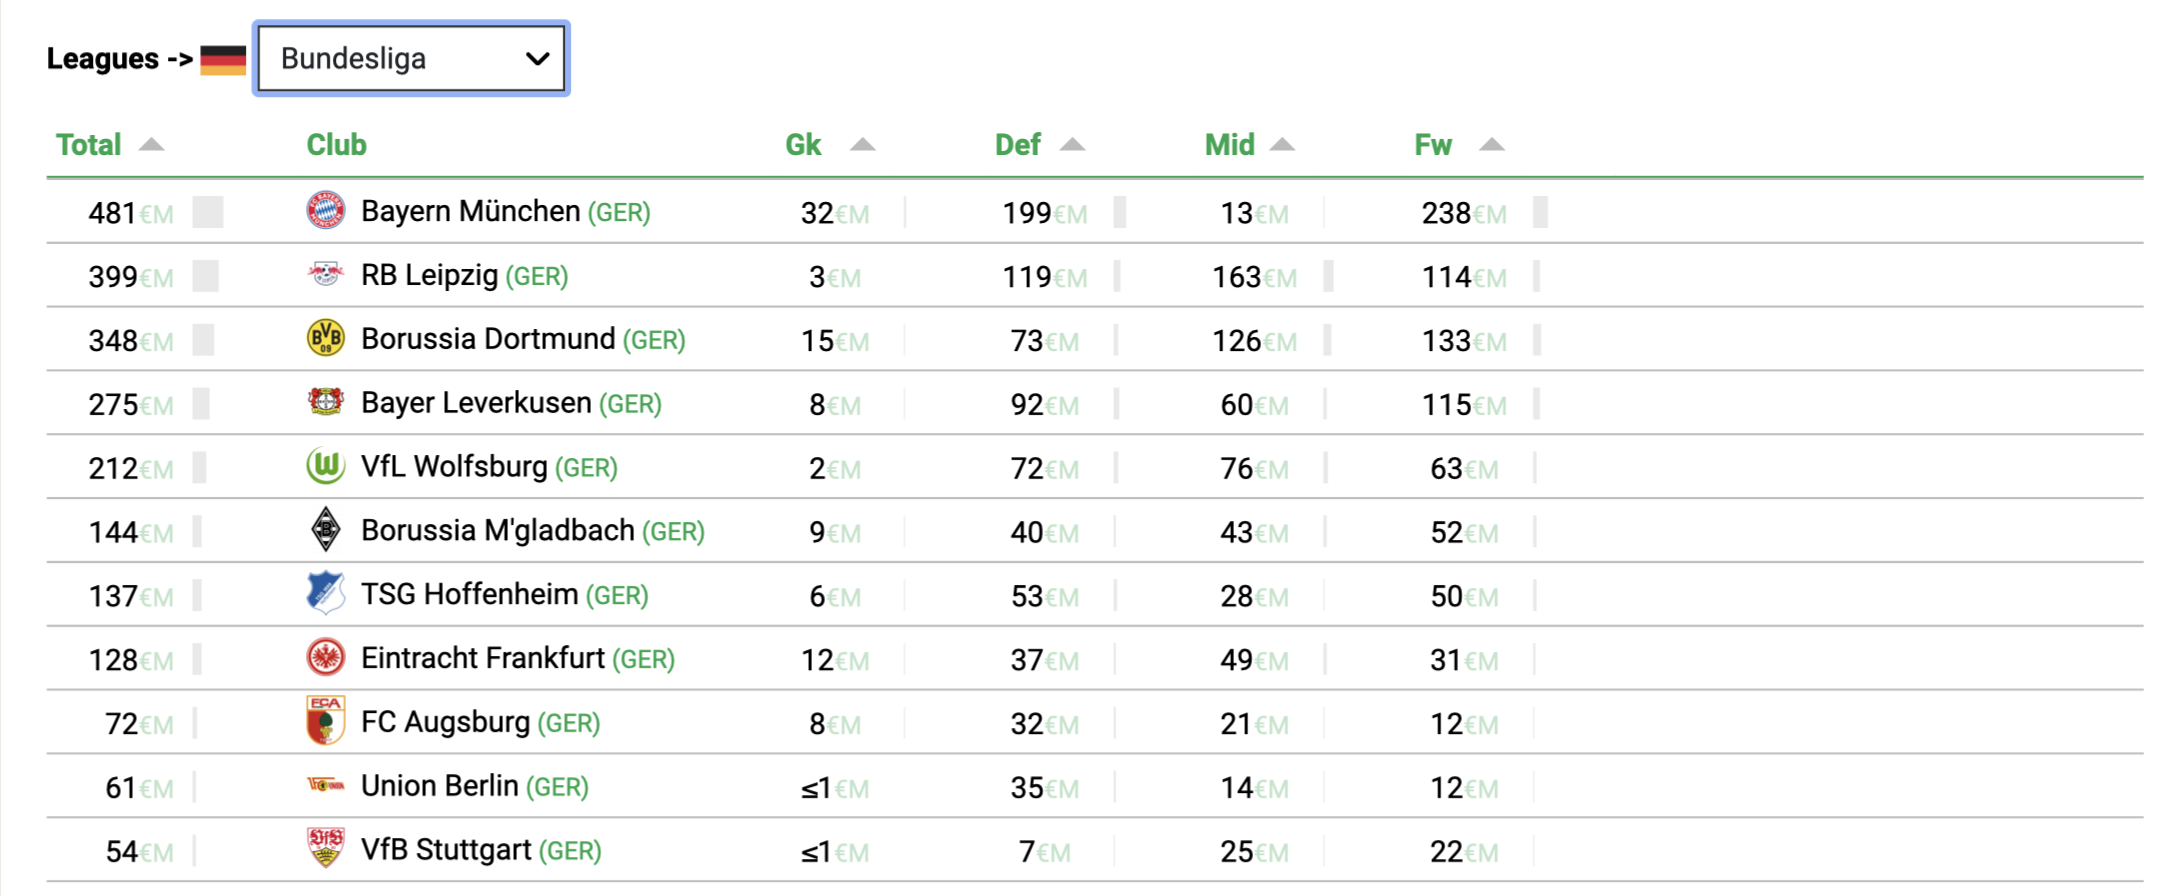Click the Club column header
Image resolution: width=2182 pixels, height=896 pixels.
(x=336, y=145)
